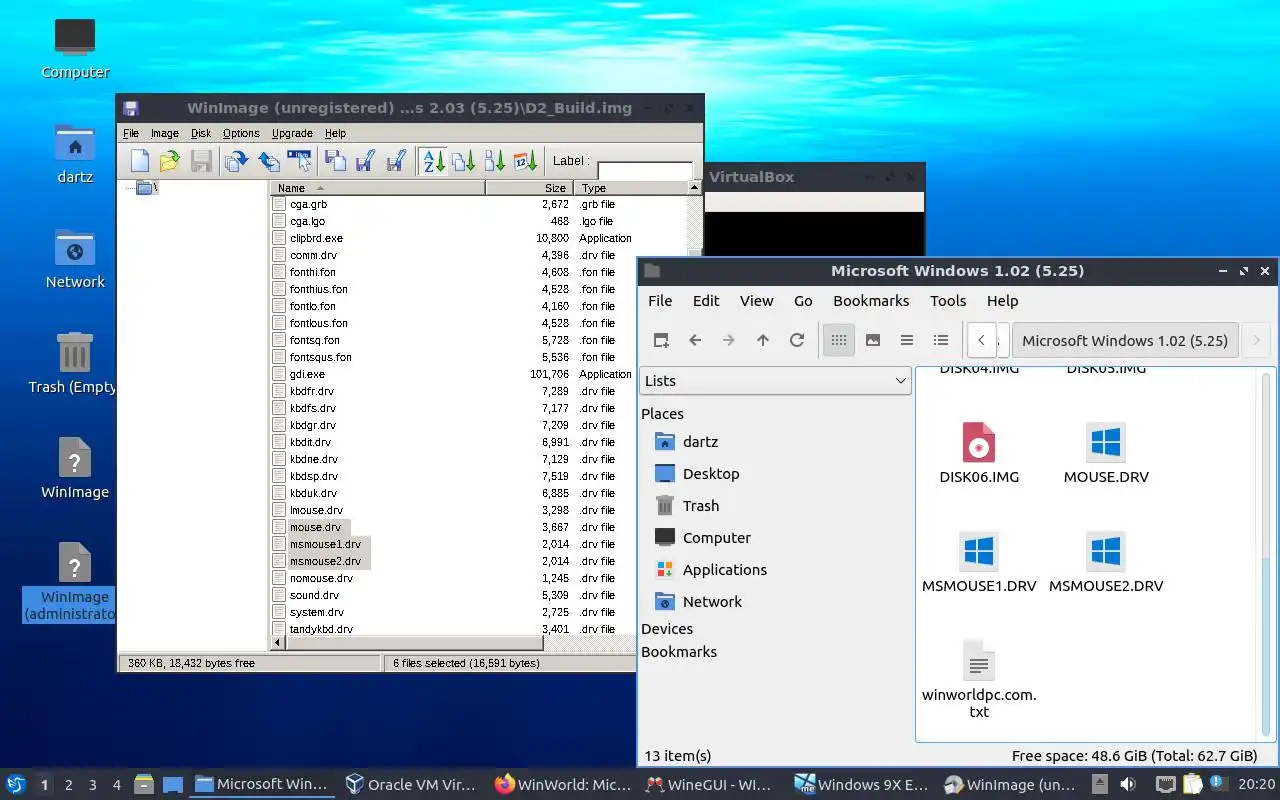Reload folder in file manager

click(797, 340)
